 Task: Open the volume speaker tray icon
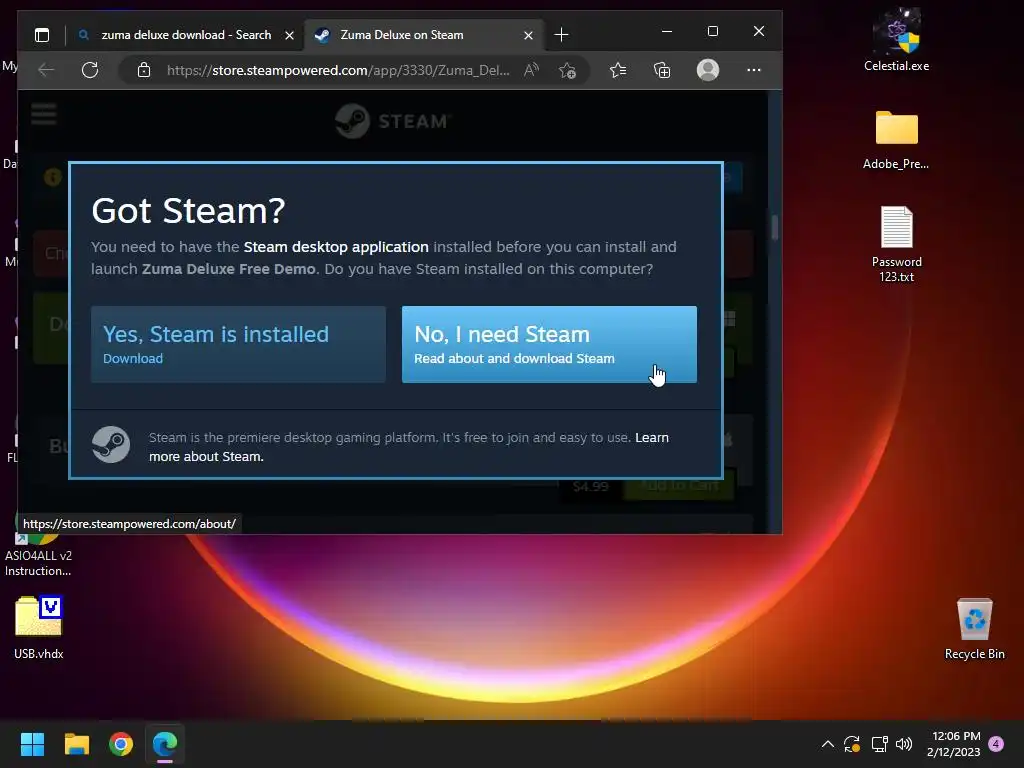tap(904, 744)
